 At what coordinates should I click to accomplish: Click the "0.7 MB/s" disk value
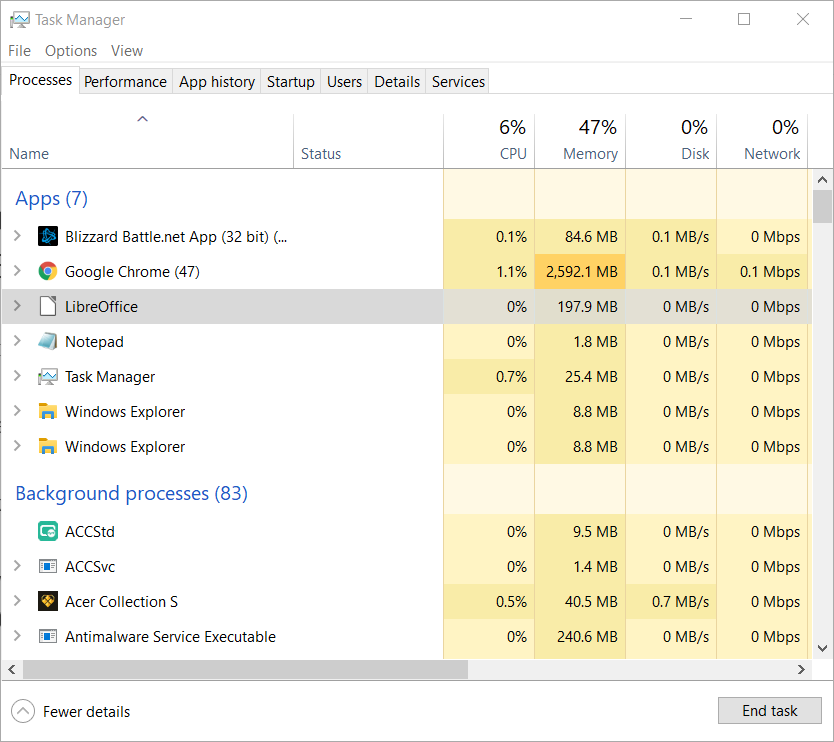tap(680, 602)
